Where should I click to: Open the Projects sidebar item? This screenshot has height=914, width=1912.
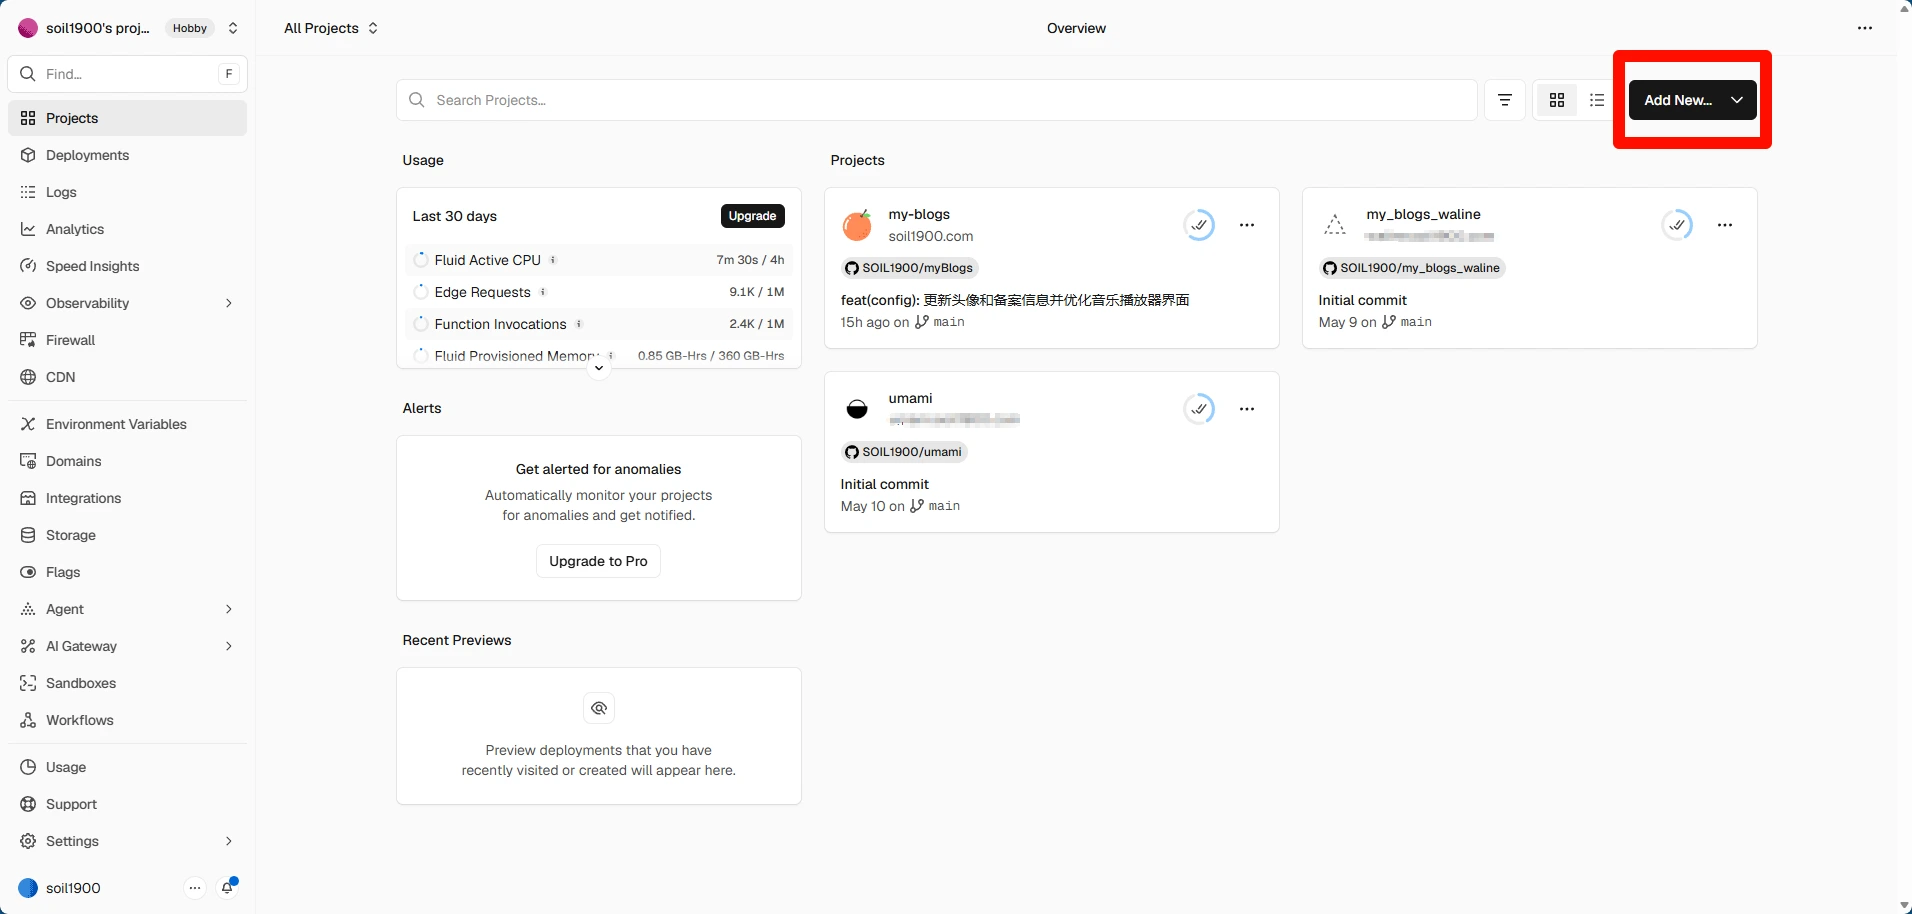[127, 118]
